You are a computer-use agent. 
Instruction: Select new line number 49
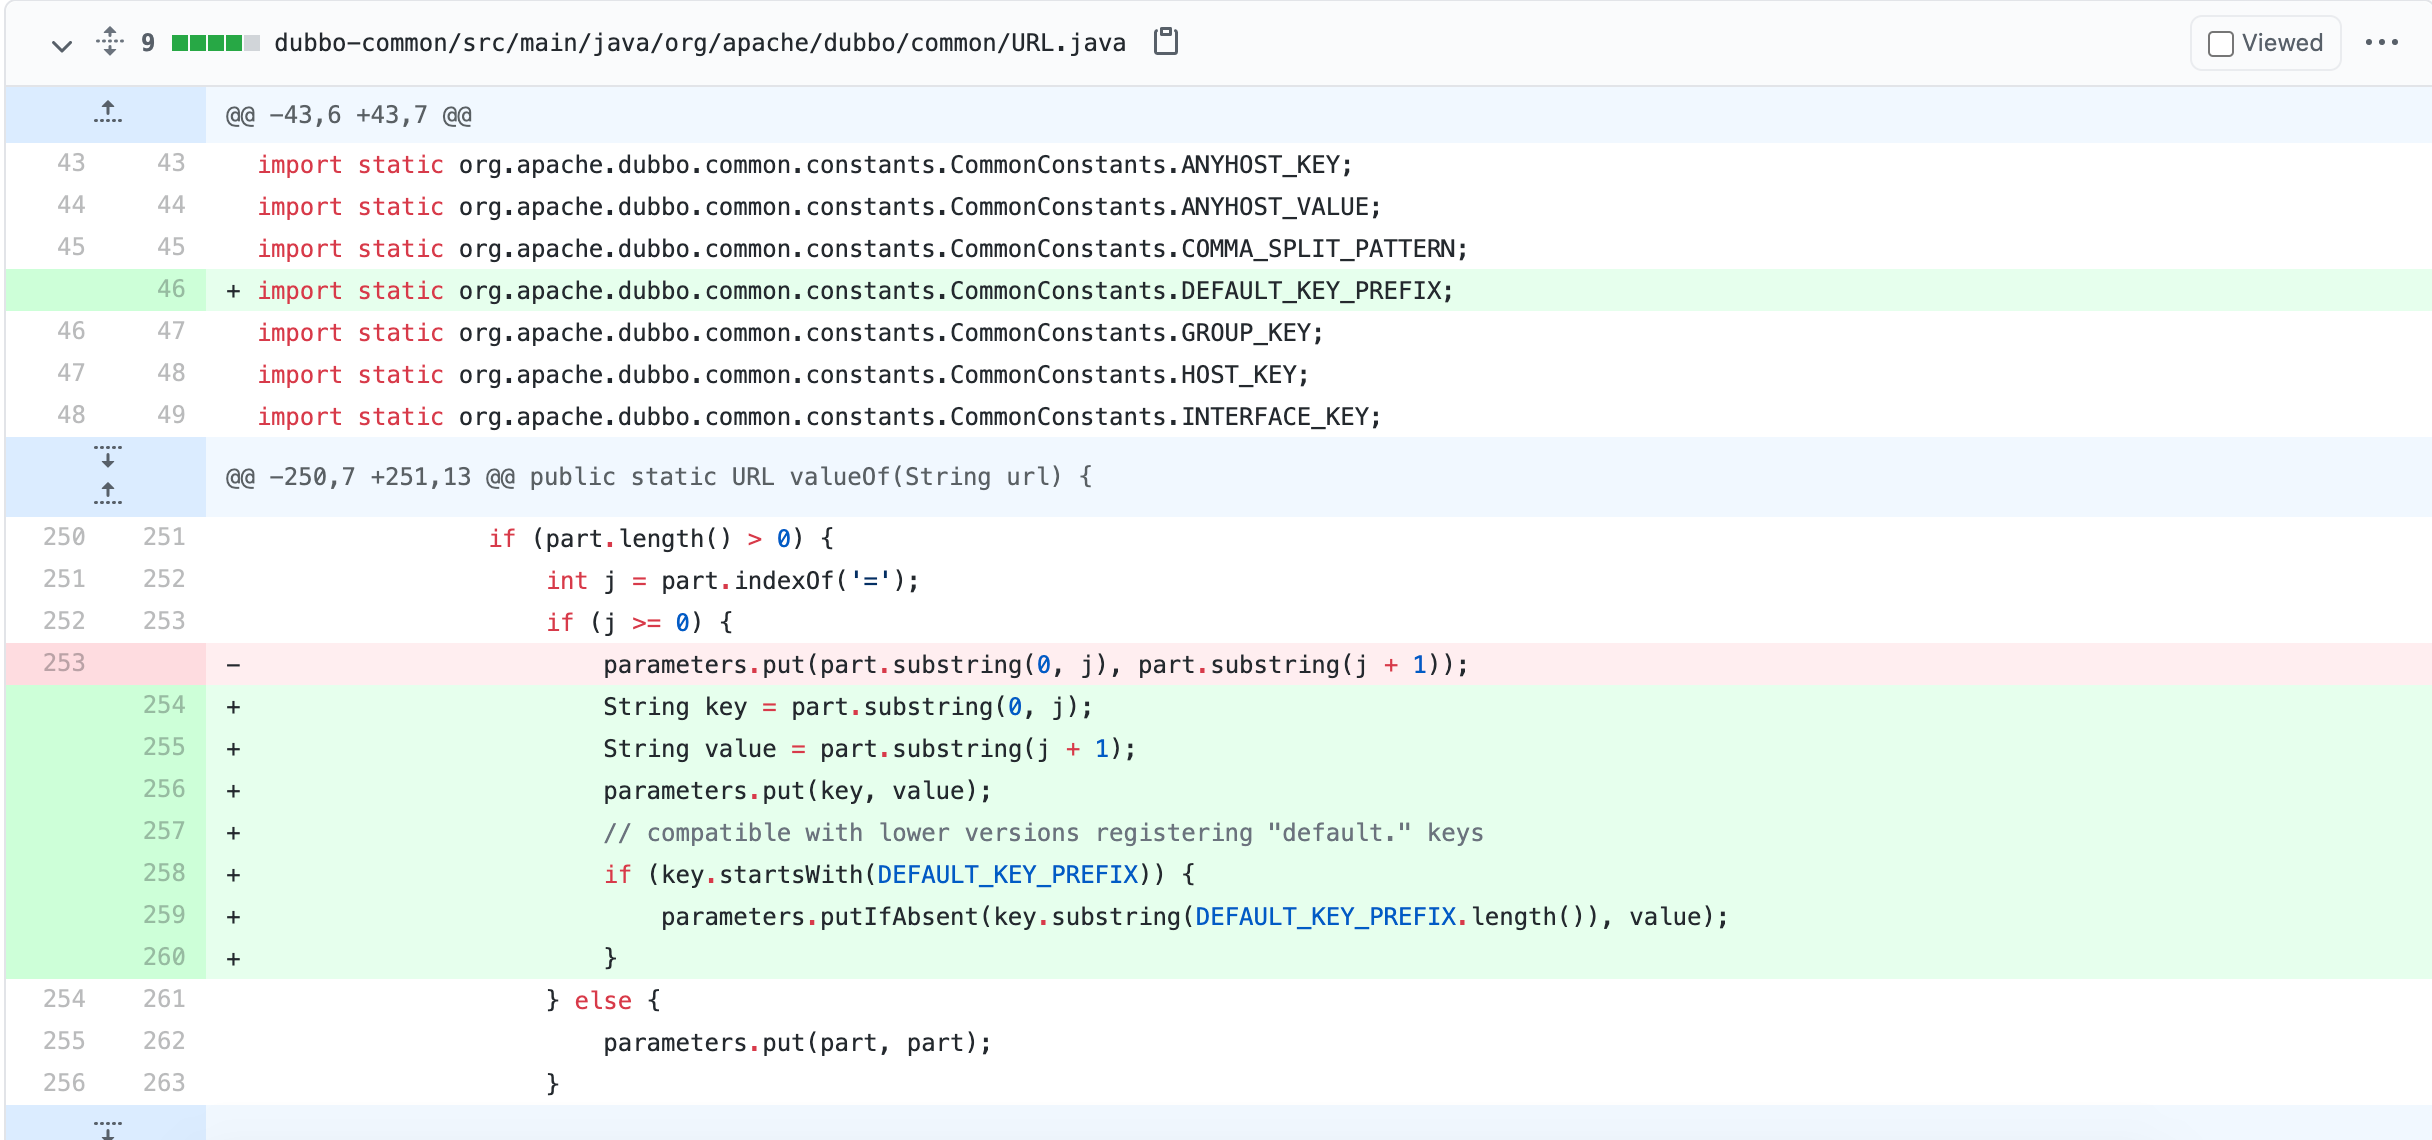point(171,415)
